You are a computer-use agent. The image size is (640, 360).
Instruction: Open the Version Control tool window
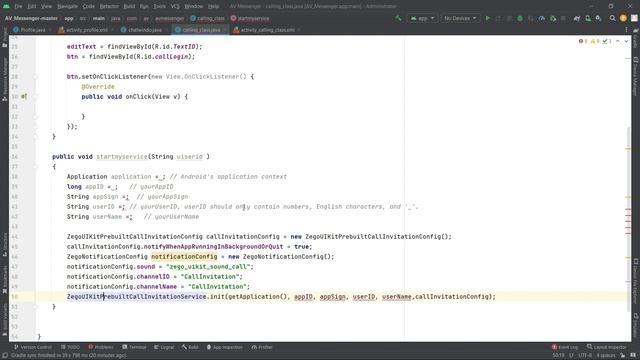coord(33,347)
